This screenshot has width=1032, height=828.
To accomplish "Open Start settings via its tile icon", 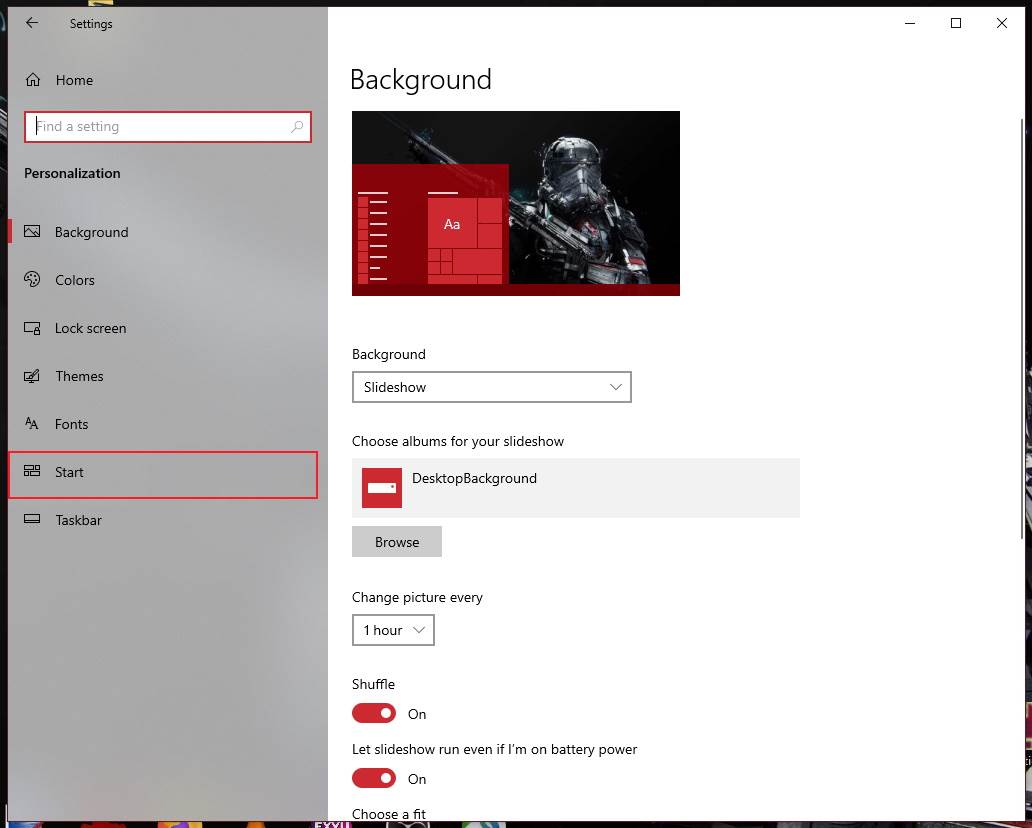I will tap(33, 472).
